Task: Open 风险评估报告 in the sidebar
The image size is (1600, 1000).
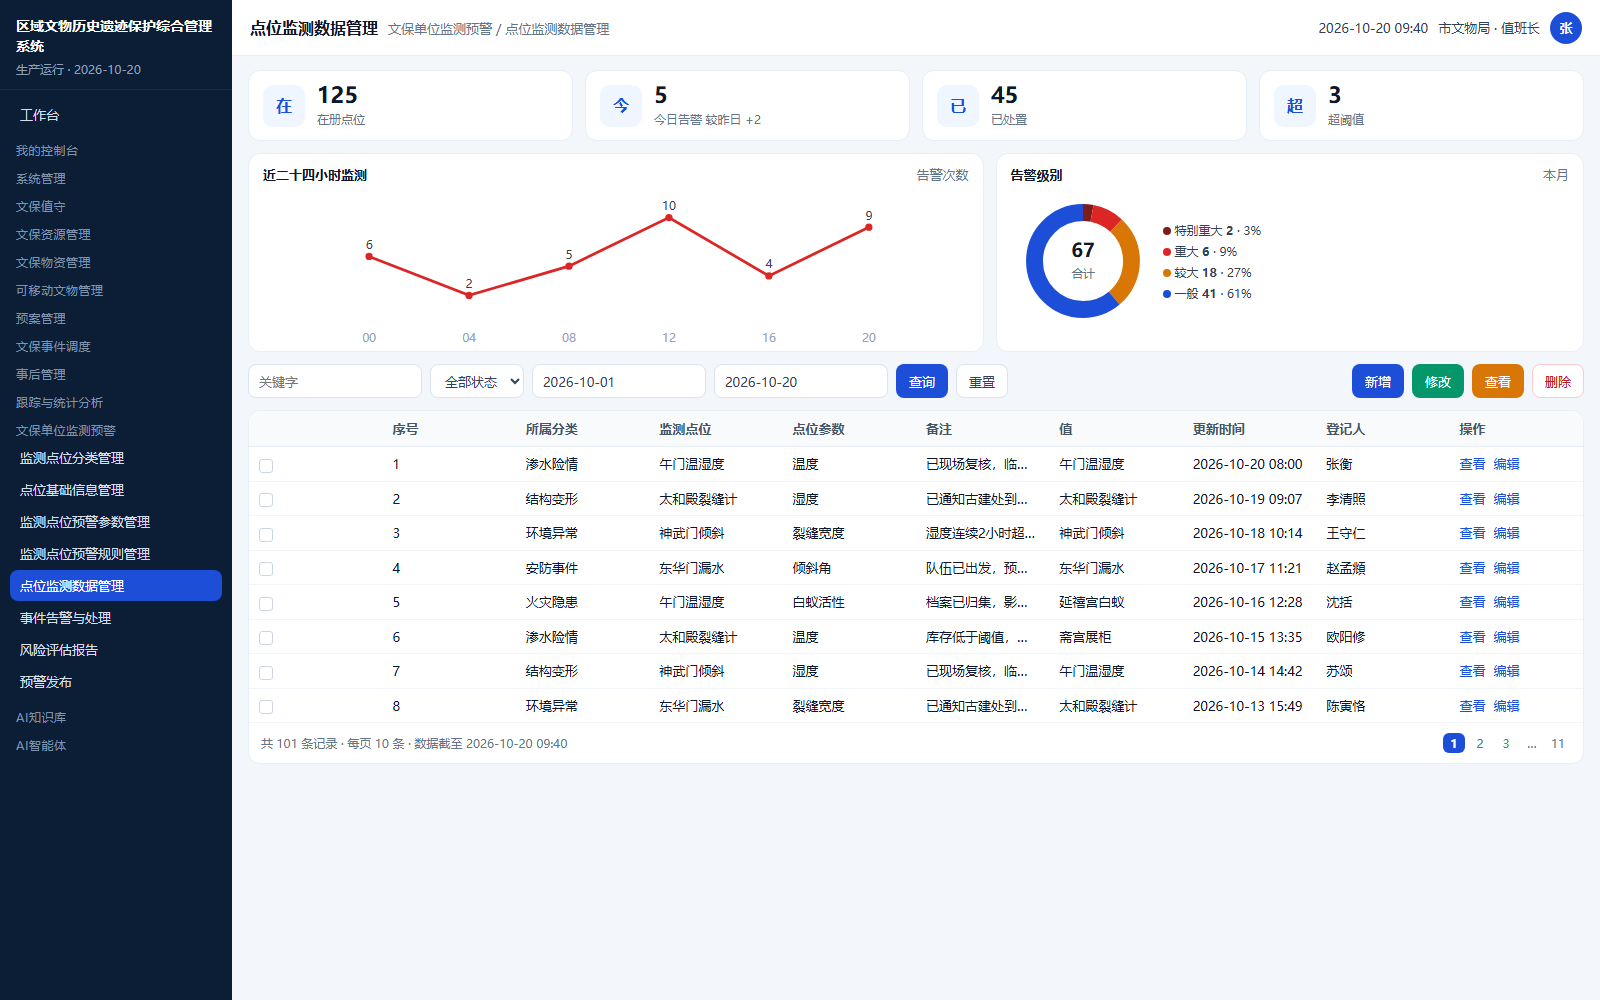Action: [x=116, y=650]
